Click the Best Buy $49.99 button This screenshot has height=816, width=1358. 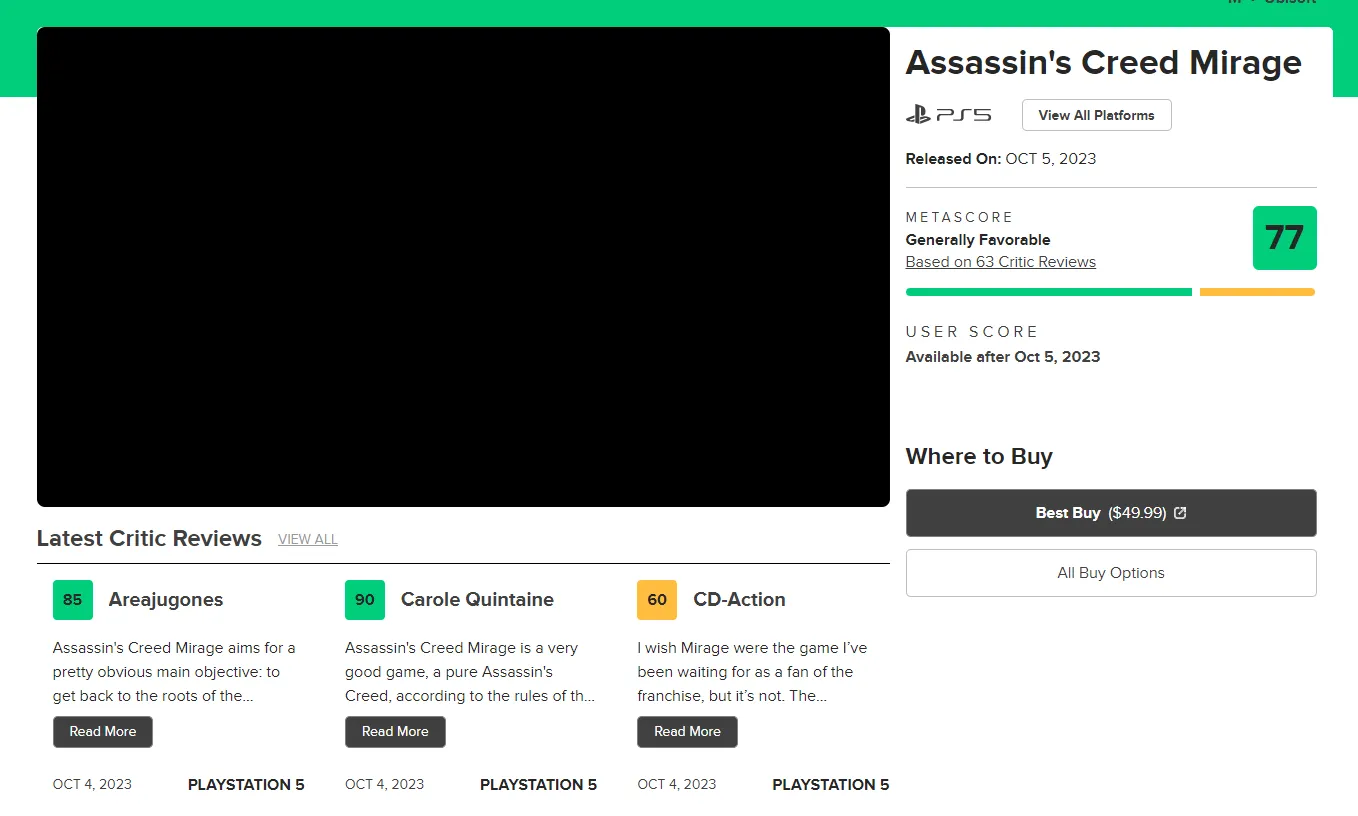[x=1111, y=513]
